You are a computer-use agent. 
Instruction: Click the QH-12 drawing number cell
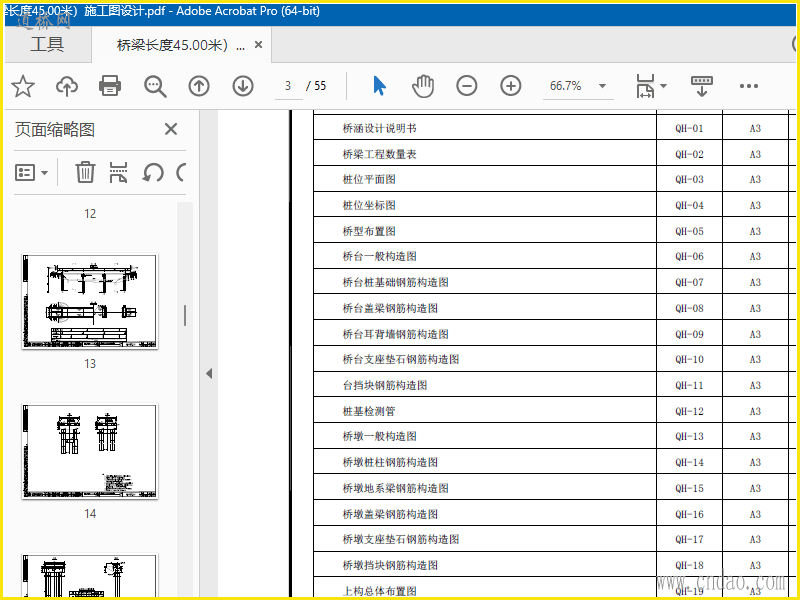[689, 411]
